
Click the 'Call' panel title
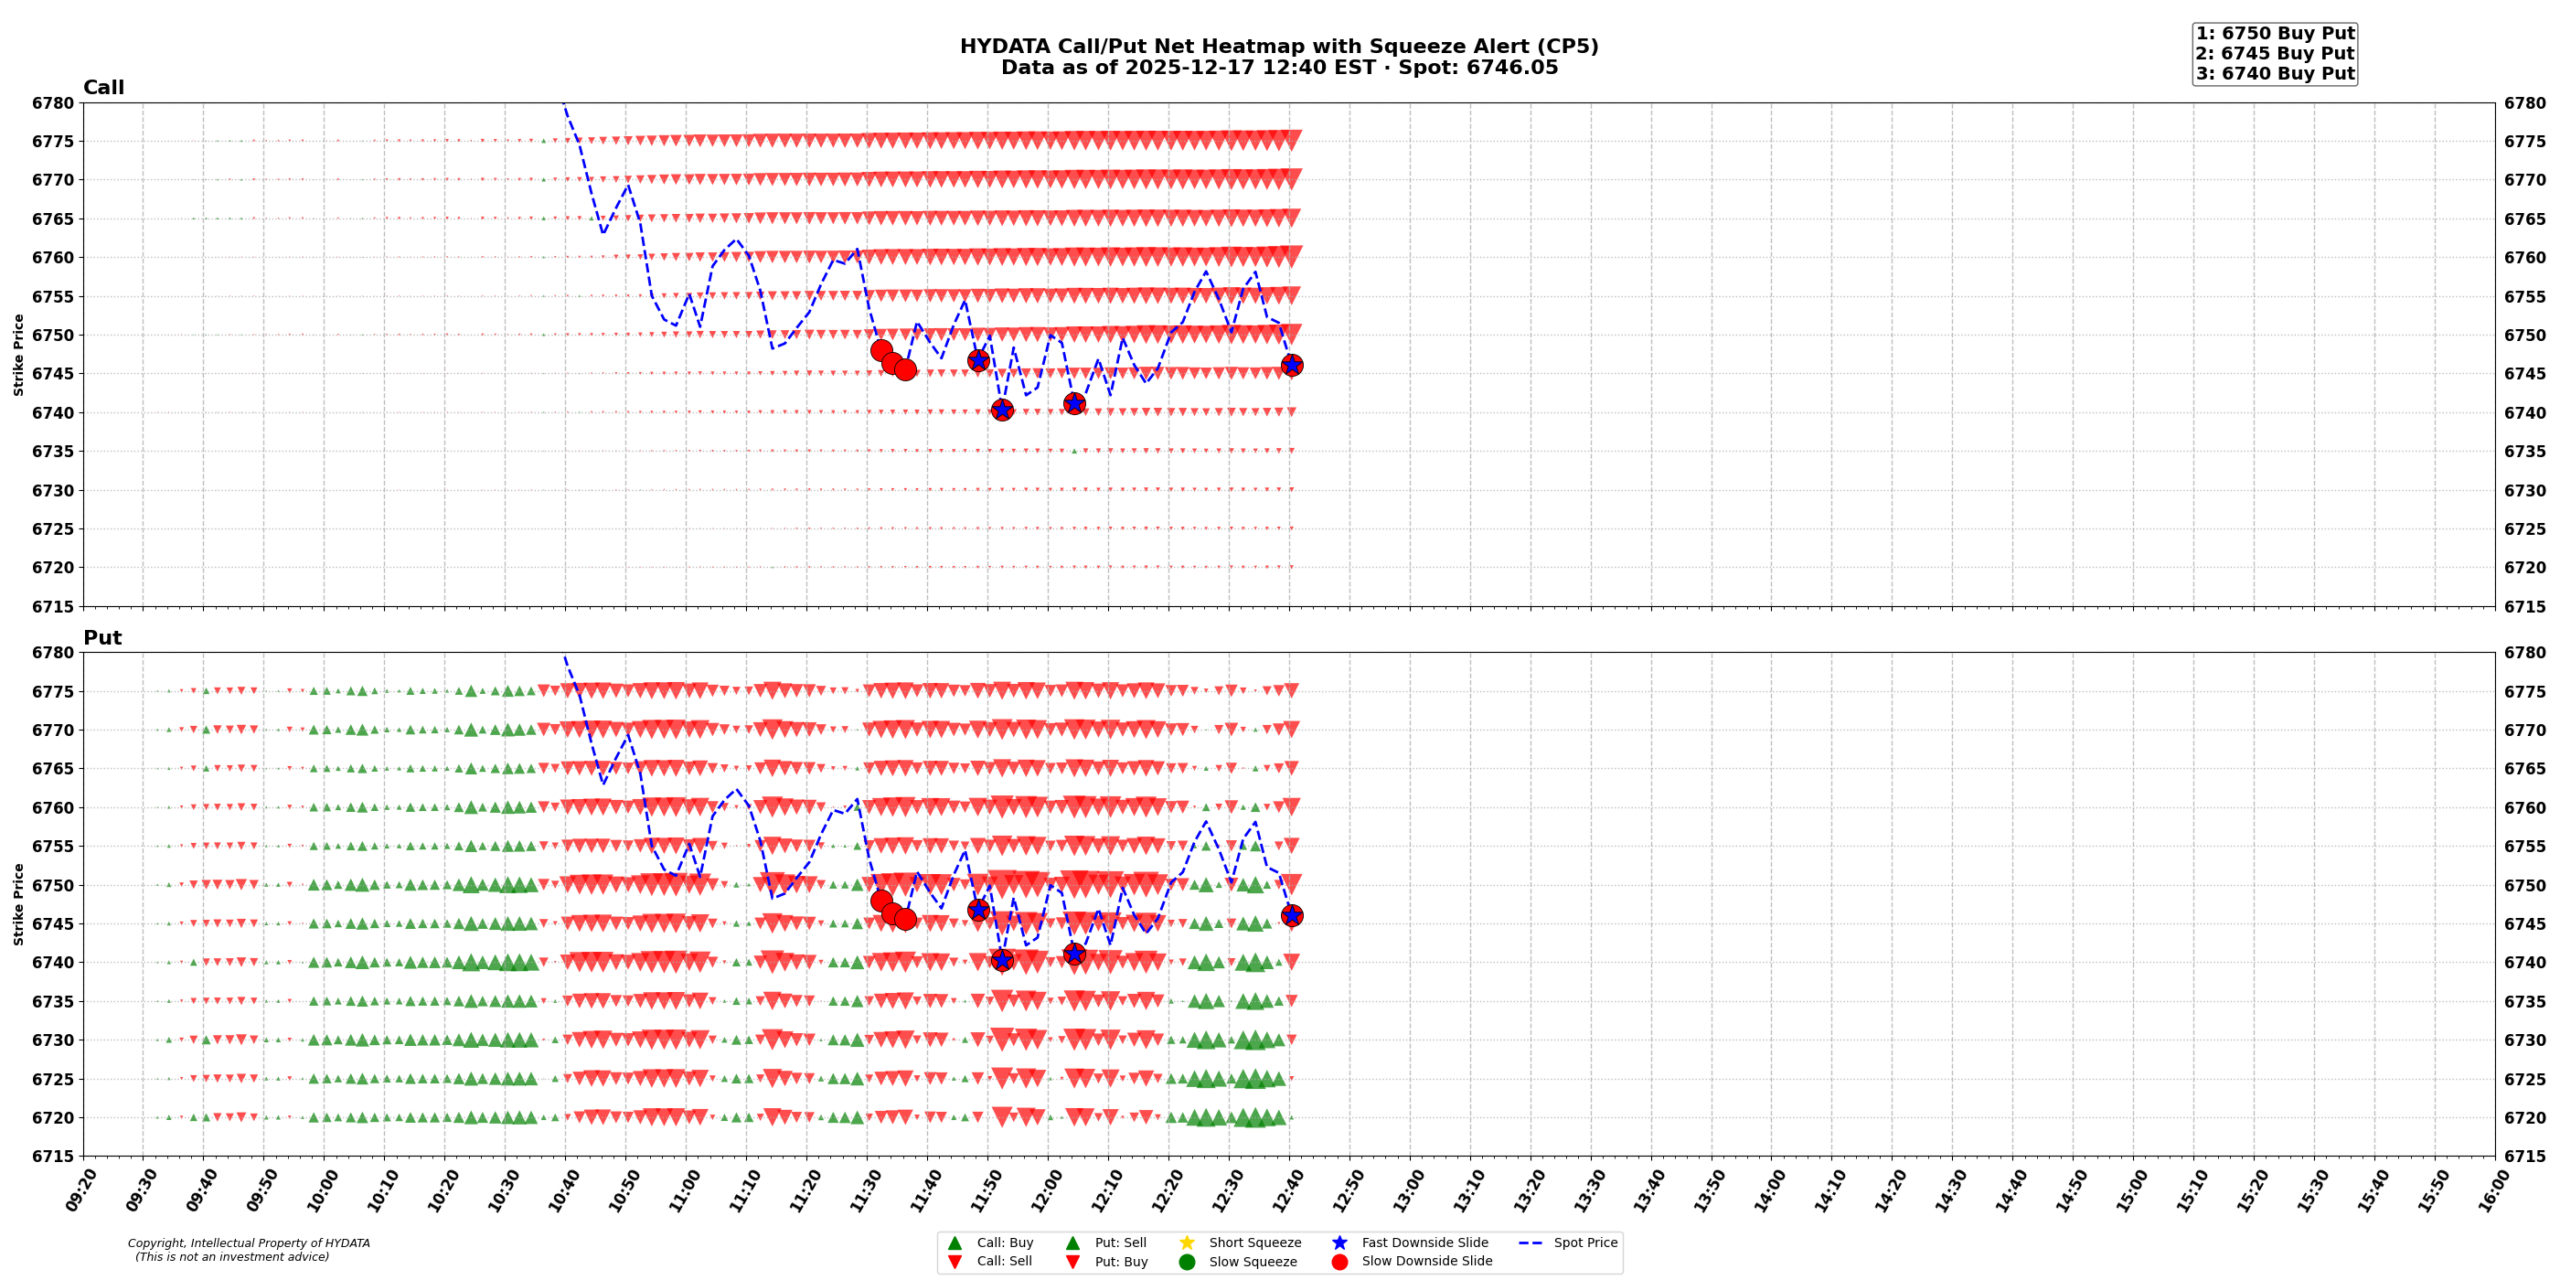point(103,87)
